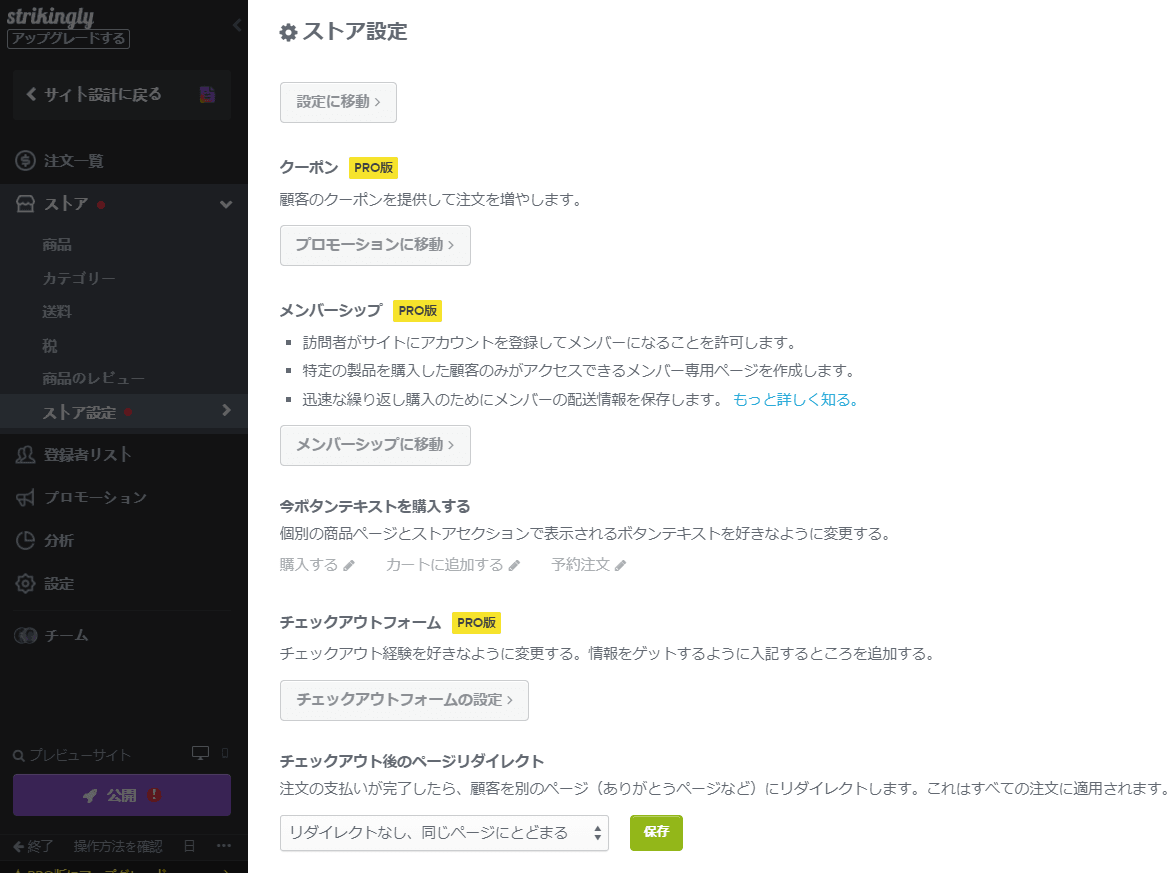The height and width of the screenshot is (873, 1171).
Task: Collapse the sidebar with top-right chevron
Action: tap(239, 24)
